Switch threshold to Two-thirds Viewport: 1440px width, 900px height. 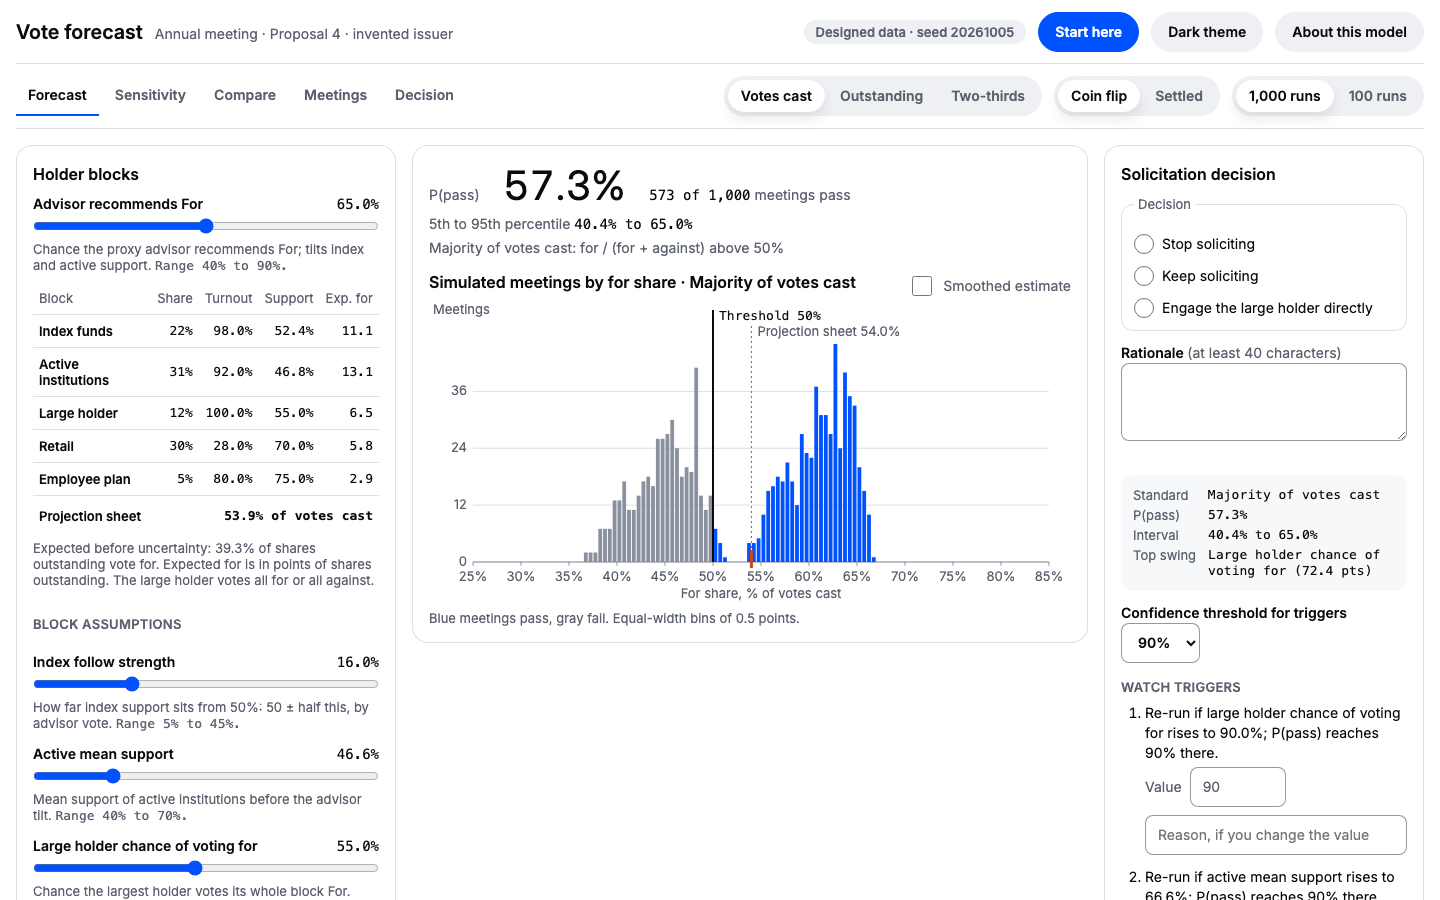tap(988, 96)
